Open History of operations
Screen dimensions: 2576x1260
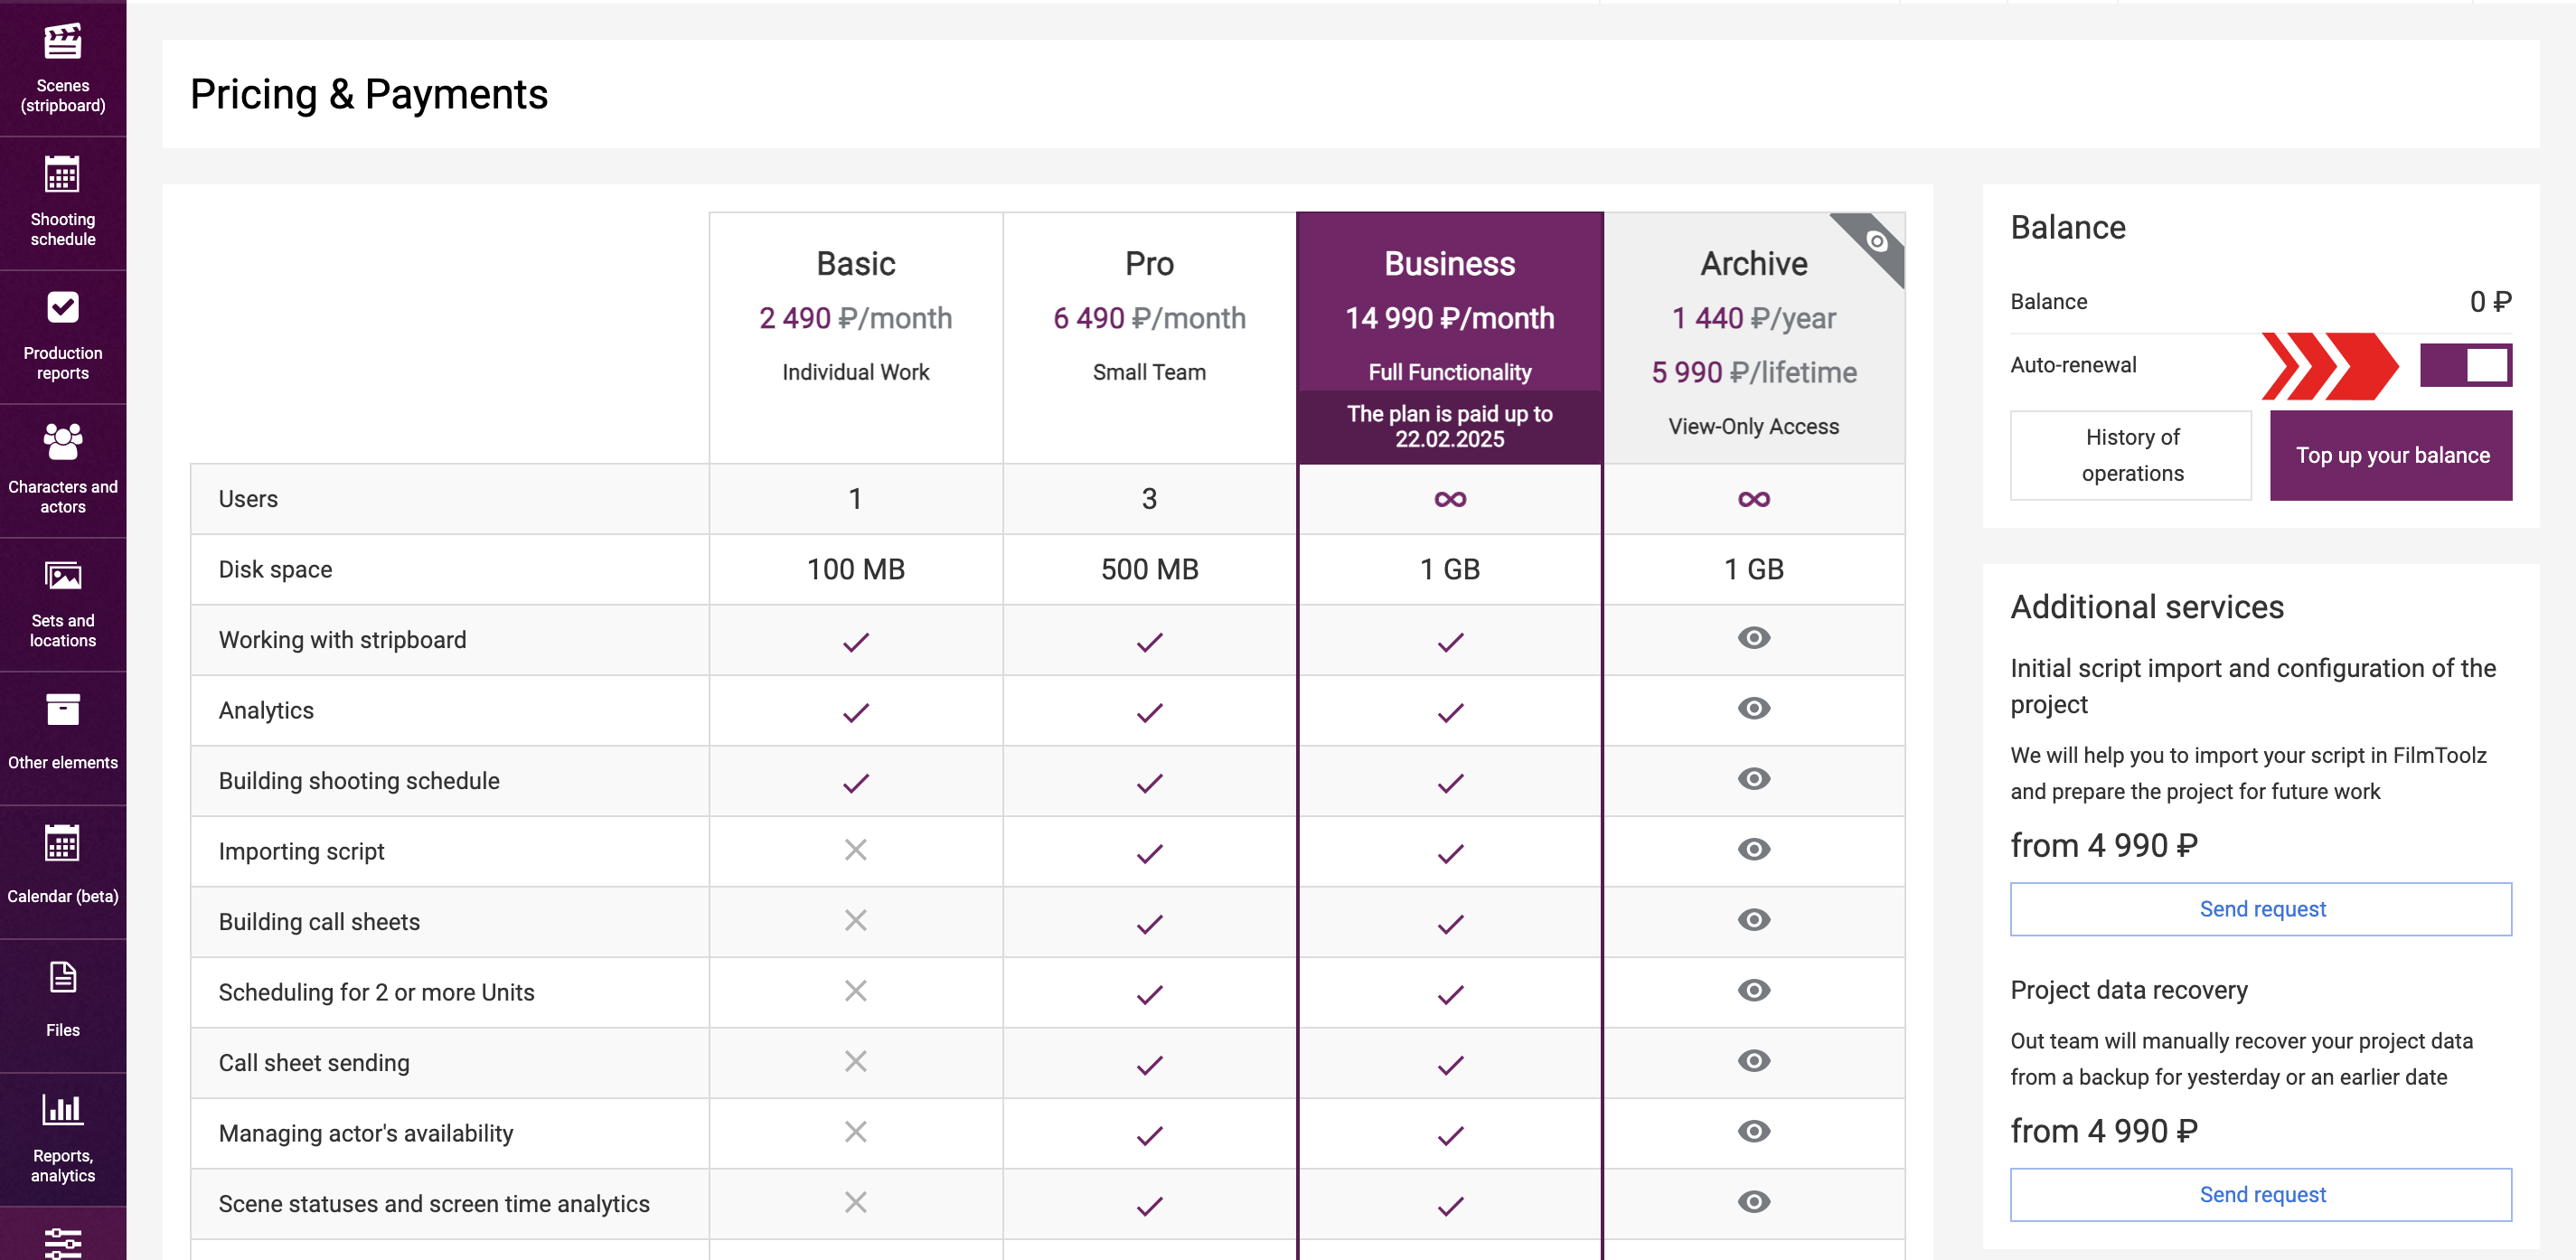[x=2131, y=456]
